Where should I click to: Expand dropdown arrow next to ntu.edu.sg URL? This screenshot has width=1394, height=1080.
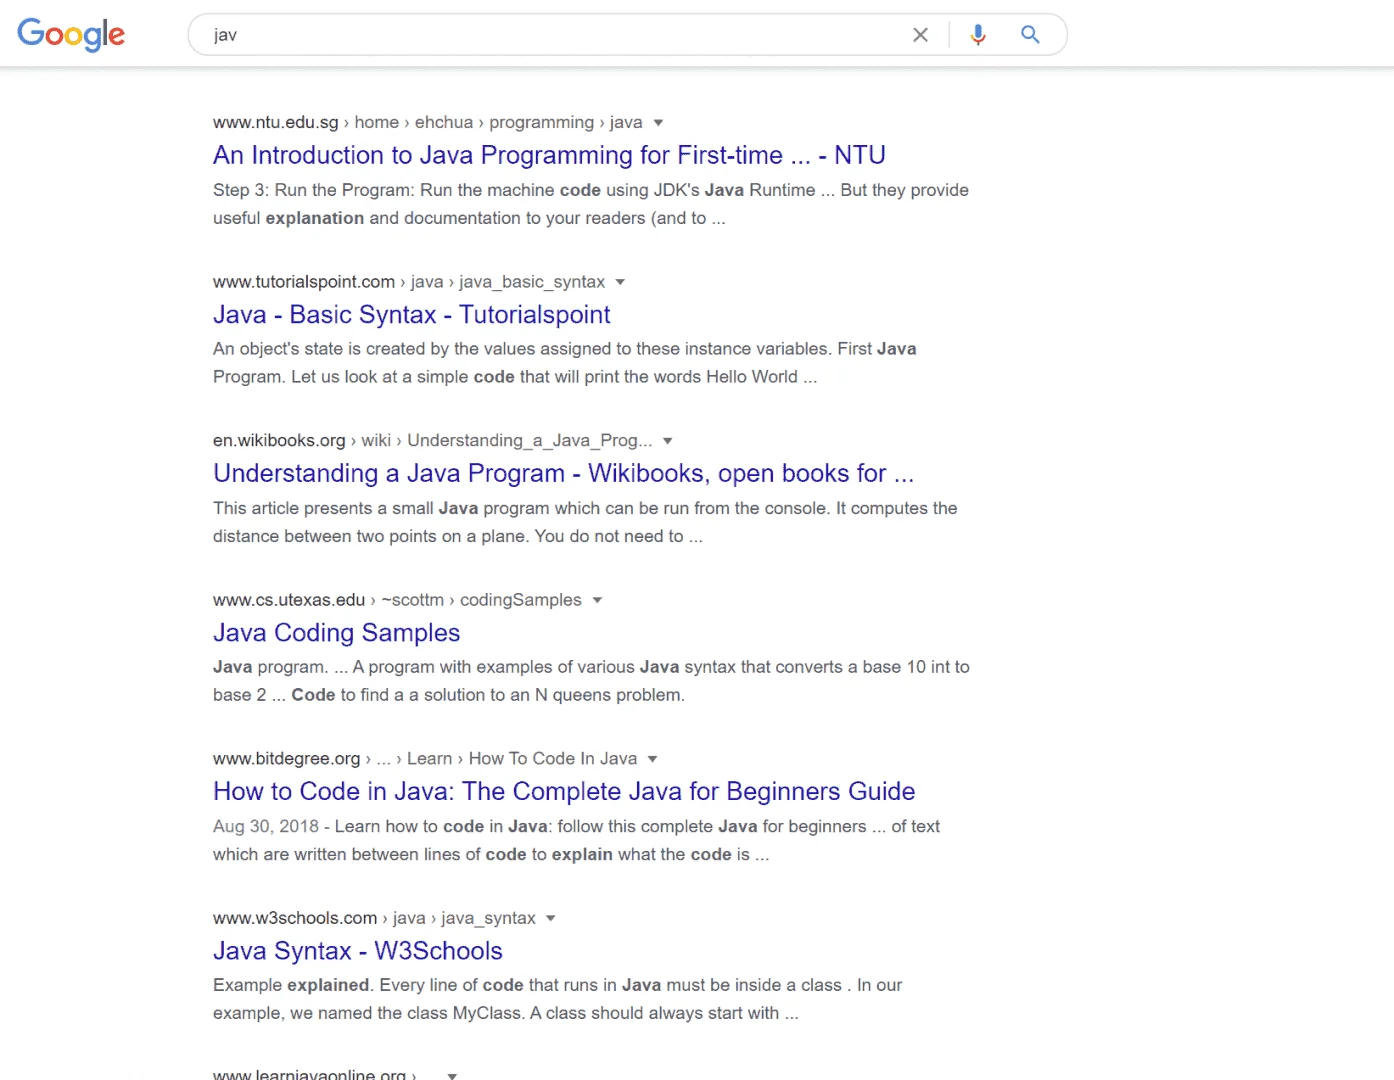click(658, 123)
